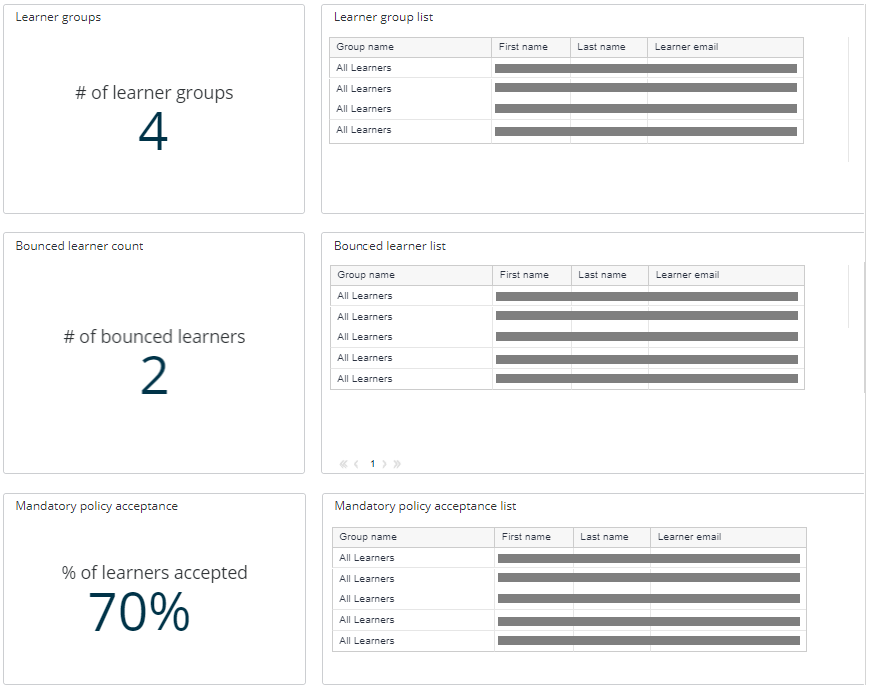
Task: Go to first page in Bounced learner list
Action: click(x=344, y=464)
